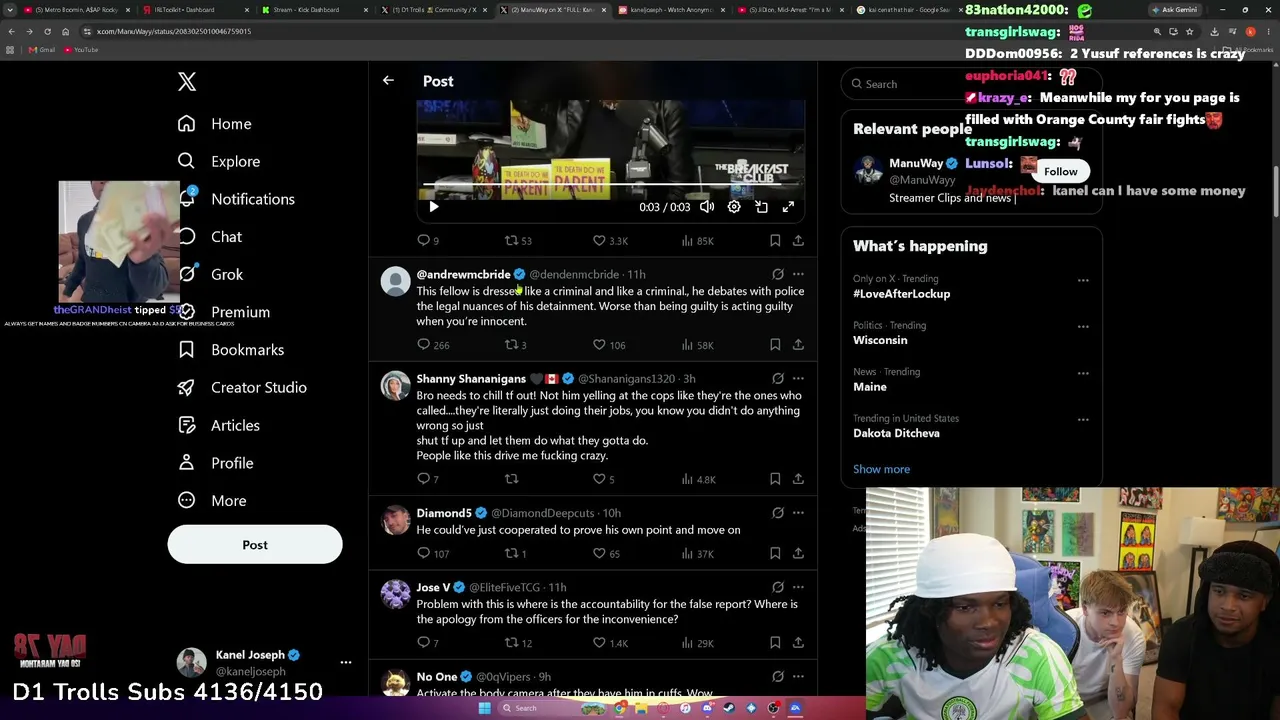Screen dimensions: 1280x720
Task: Share andrewmcbride's reply
Action: pos(798,345)
